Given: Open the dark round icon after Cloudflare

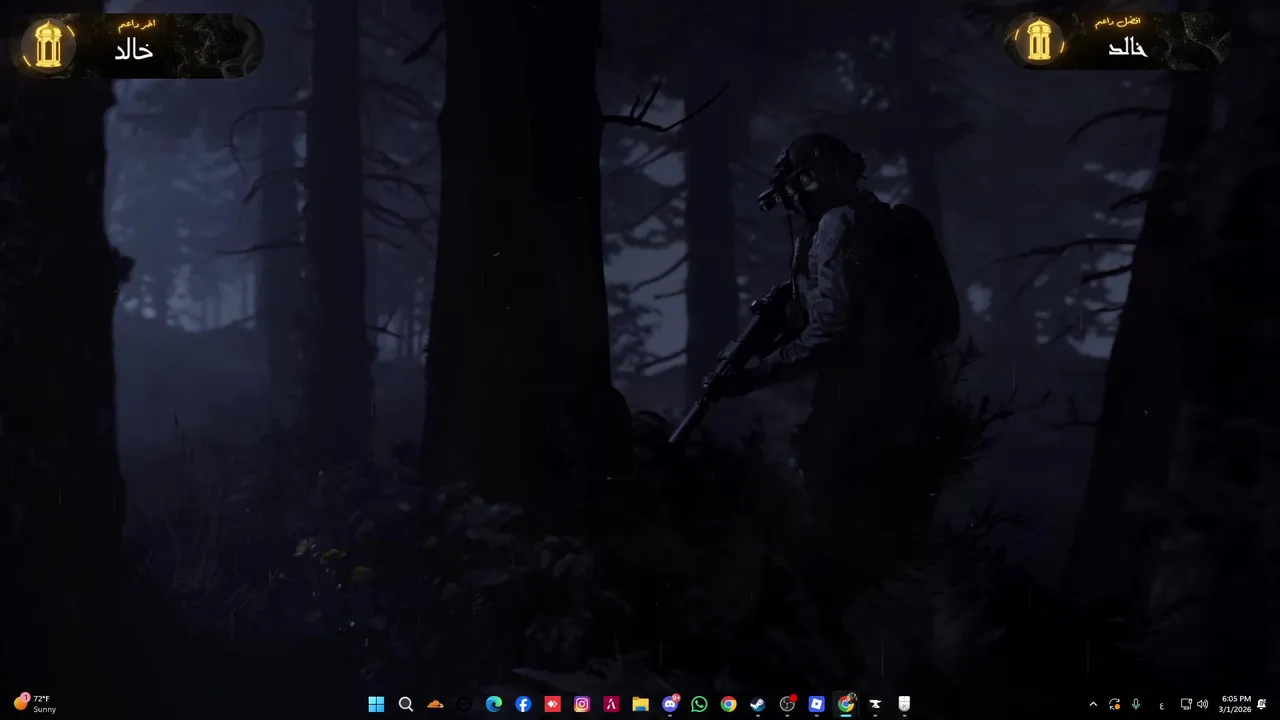Looking at the screenshot, I should 464,704.
